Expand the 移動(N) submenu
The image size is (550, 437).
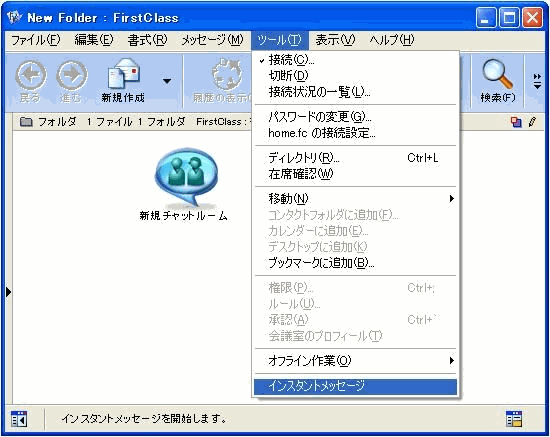pos(355,199)
